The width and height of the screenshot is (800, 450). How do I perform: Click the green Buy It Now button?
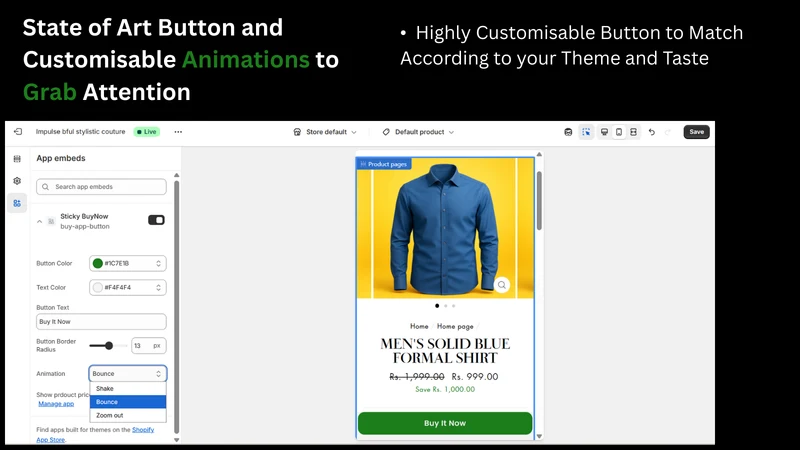click(445, 423)
